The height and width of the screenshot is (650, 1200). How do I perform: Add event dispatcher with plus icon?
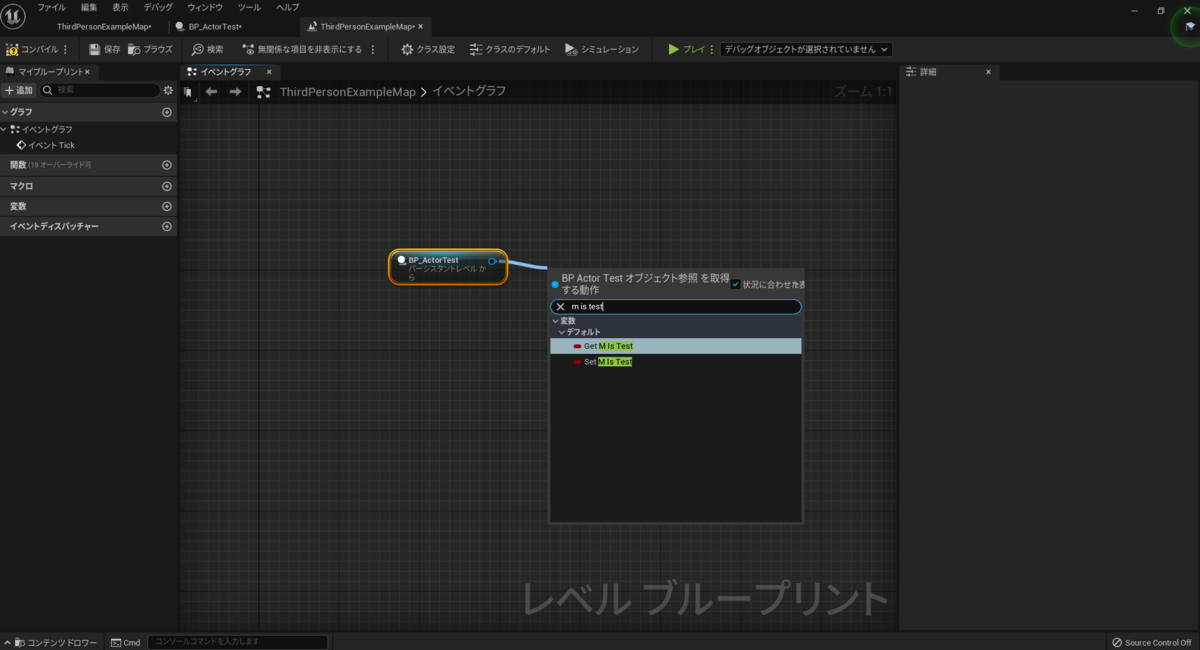pos(167,227)
